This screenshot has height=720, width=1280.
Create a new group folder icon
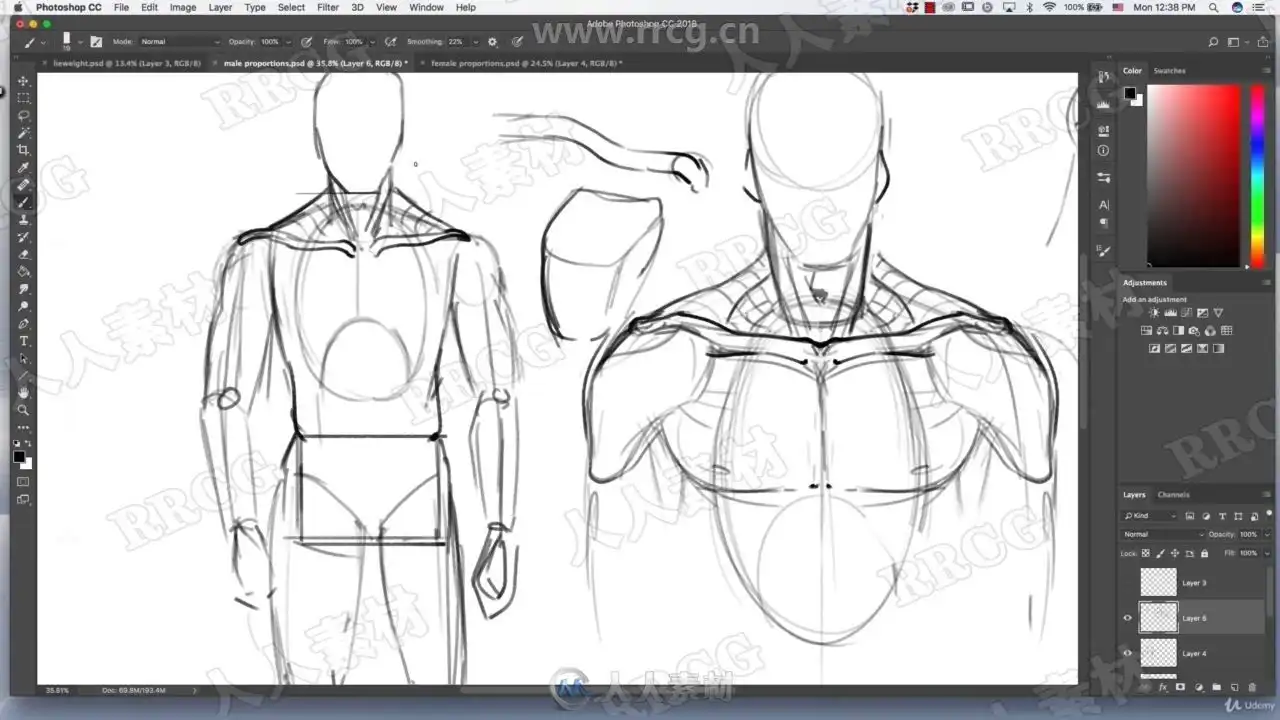1216,688
